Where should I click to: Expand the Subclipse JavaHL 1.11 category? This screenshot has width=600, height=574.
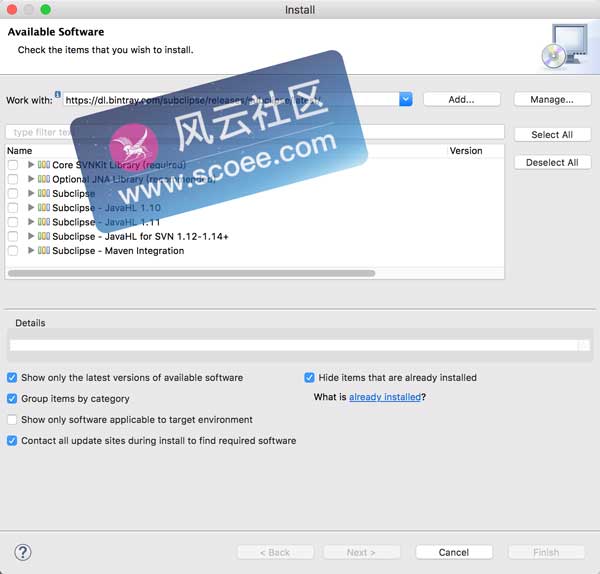[x=31, y=222]
